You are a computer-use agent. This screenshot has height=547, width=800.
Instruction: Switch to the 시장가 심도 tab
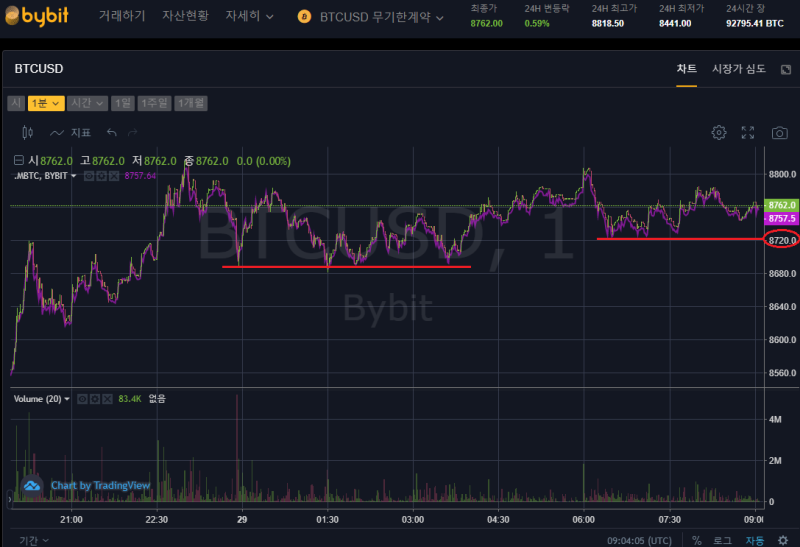pos(738,69)
